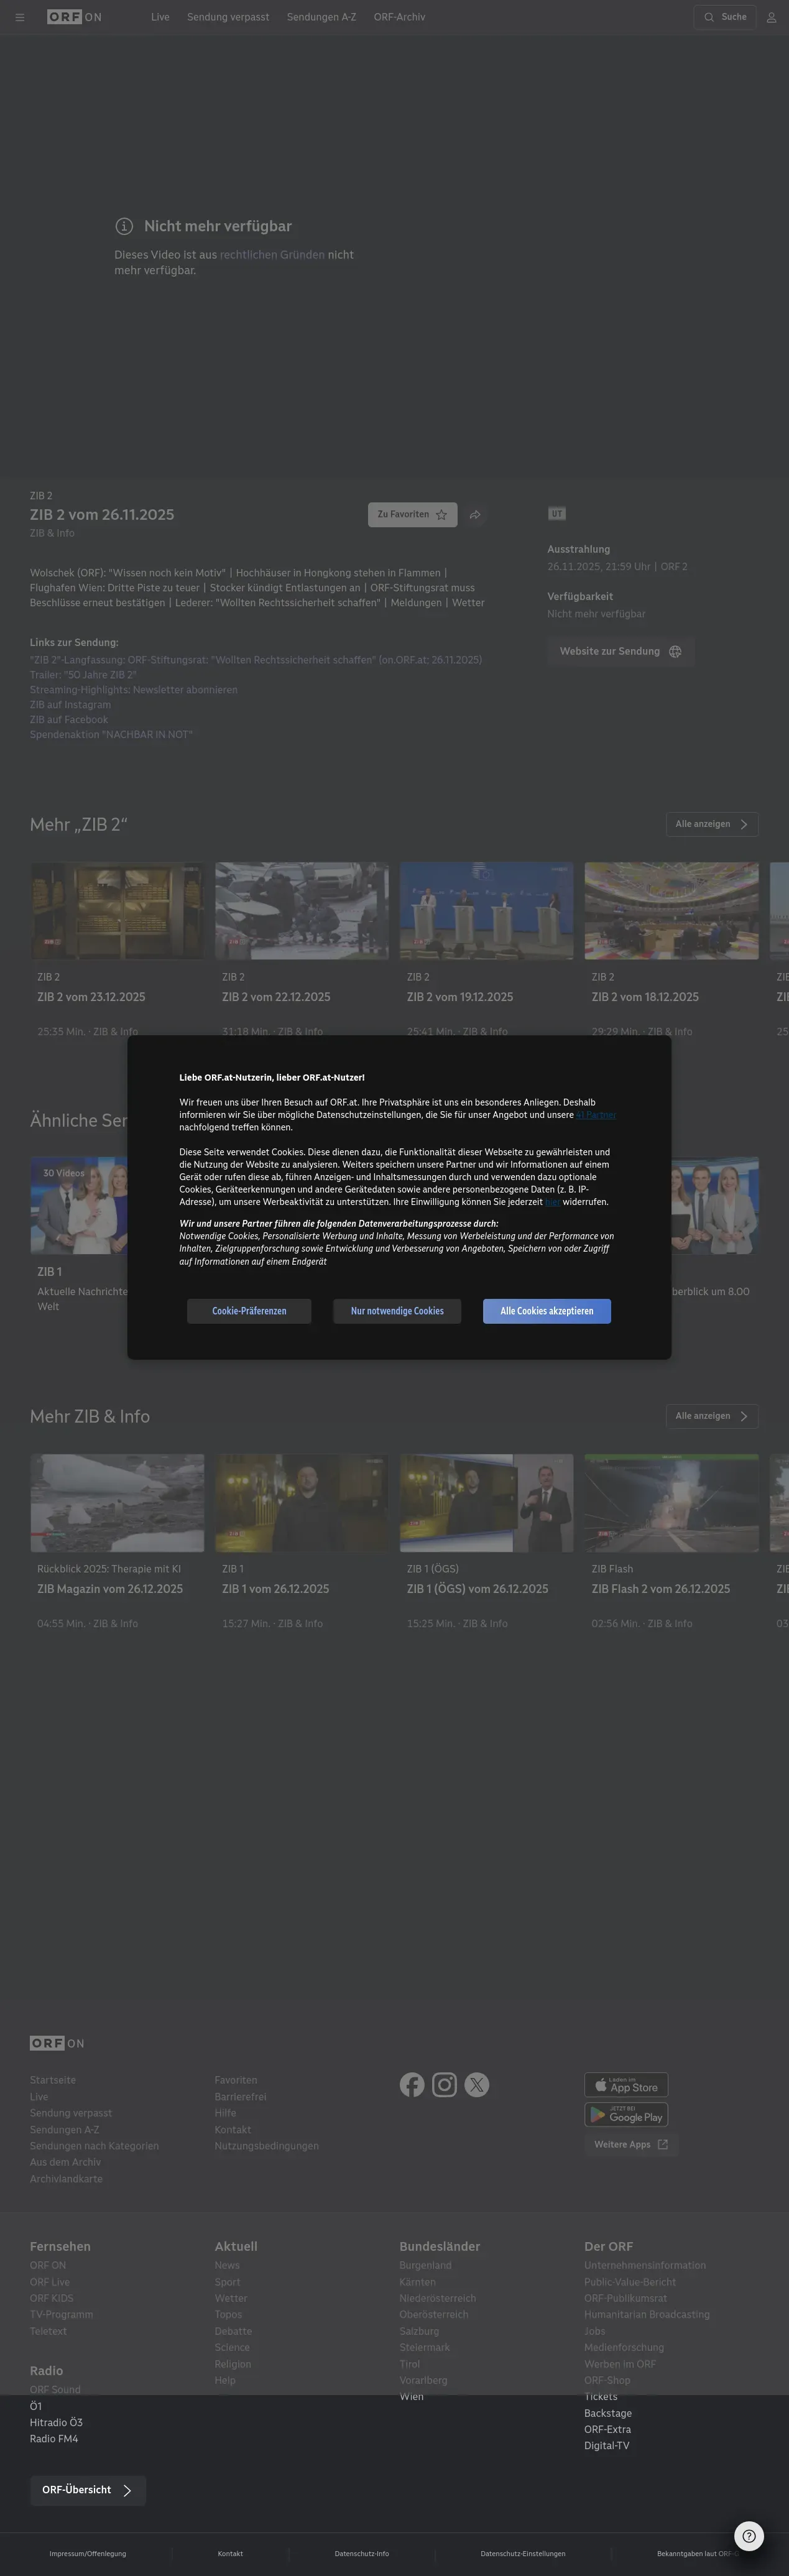Image resolution: width=789 pixels, height=2576 pixels.
Task: Follow the 'rechtlichen Gründen' link
Action: pyautogui.click(x=272, y=255)
